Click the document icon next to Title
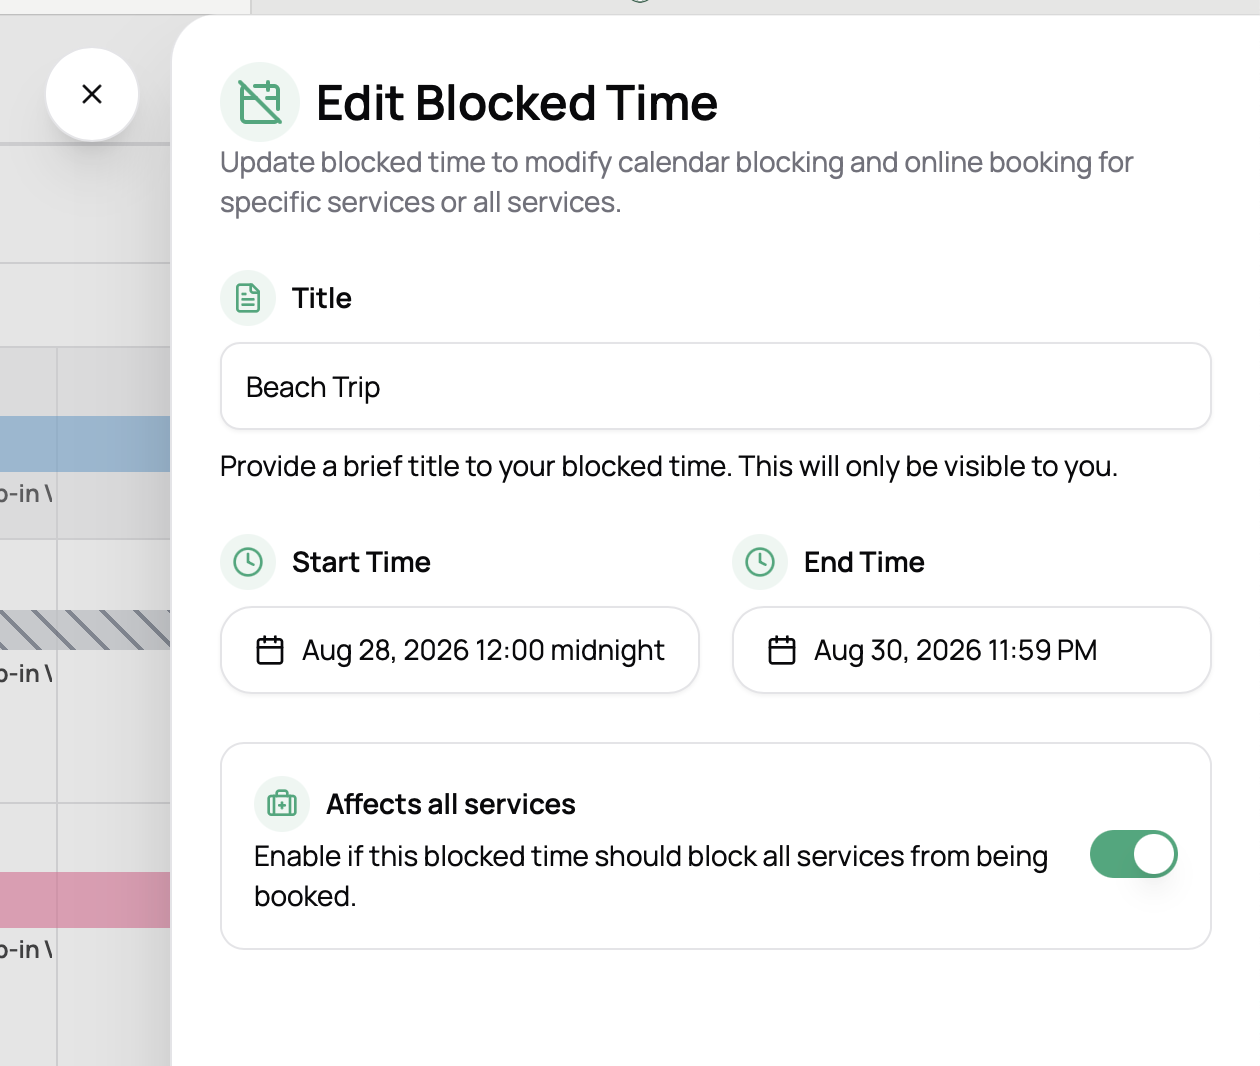Screen dimensions: 1260x1066 pos(248,298)
